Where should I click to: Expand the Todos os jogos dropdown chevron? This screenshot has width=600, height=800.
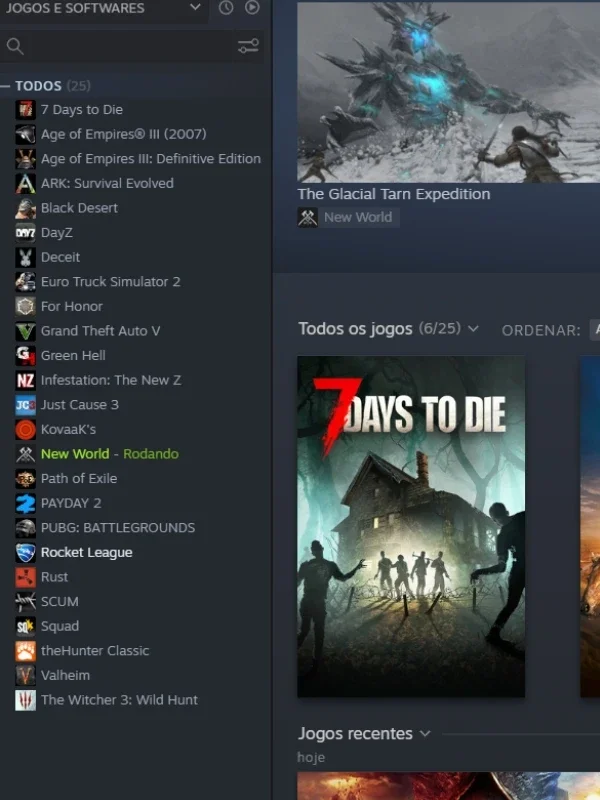click(x=473, y=329)
